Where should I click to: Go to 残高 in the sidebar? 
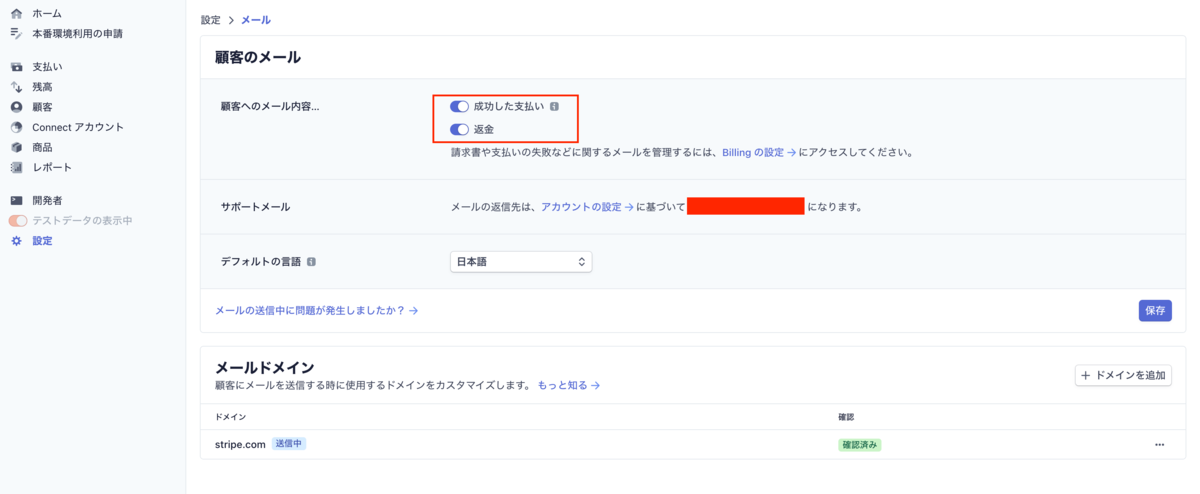point(42,87)
